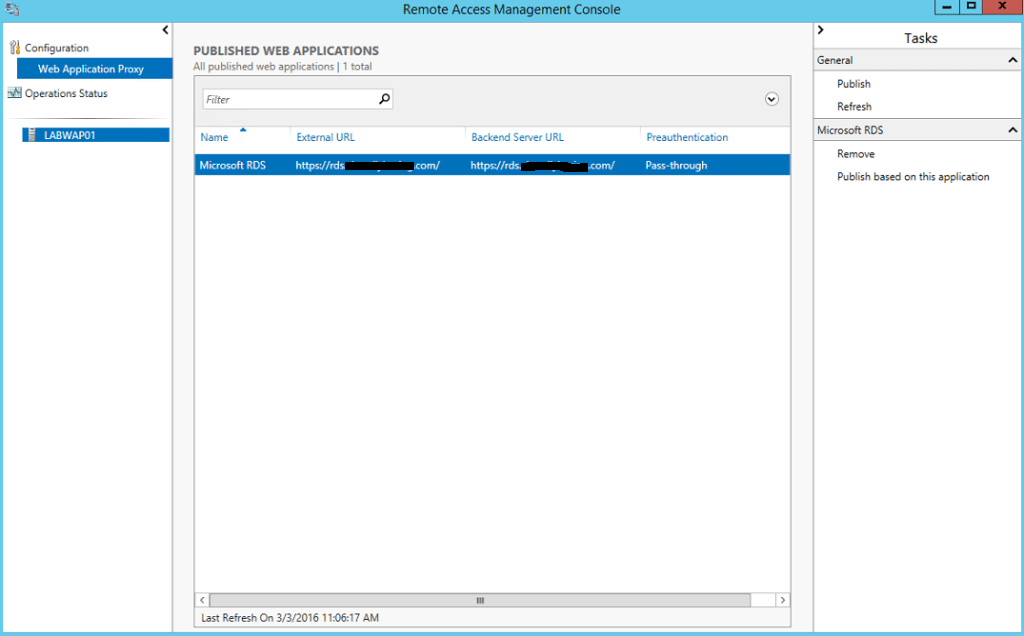1024x636 pixels.
Task: Sort by the Name column header
Action: point(214,137)
